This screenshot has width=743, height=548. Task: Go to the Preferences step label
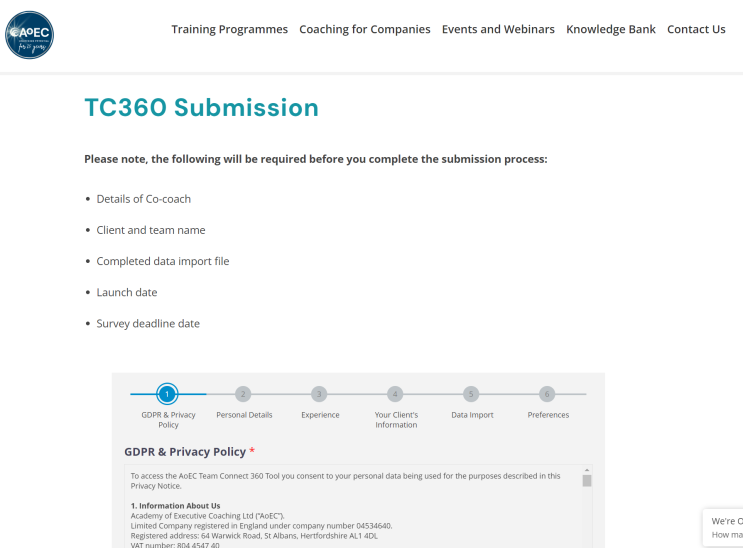(x=548, y=415)
